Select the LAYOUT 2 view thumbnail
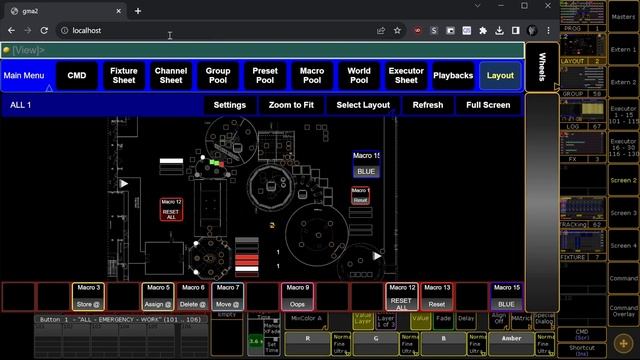Viewport: 640px width, 360px height. coord(582,49)
